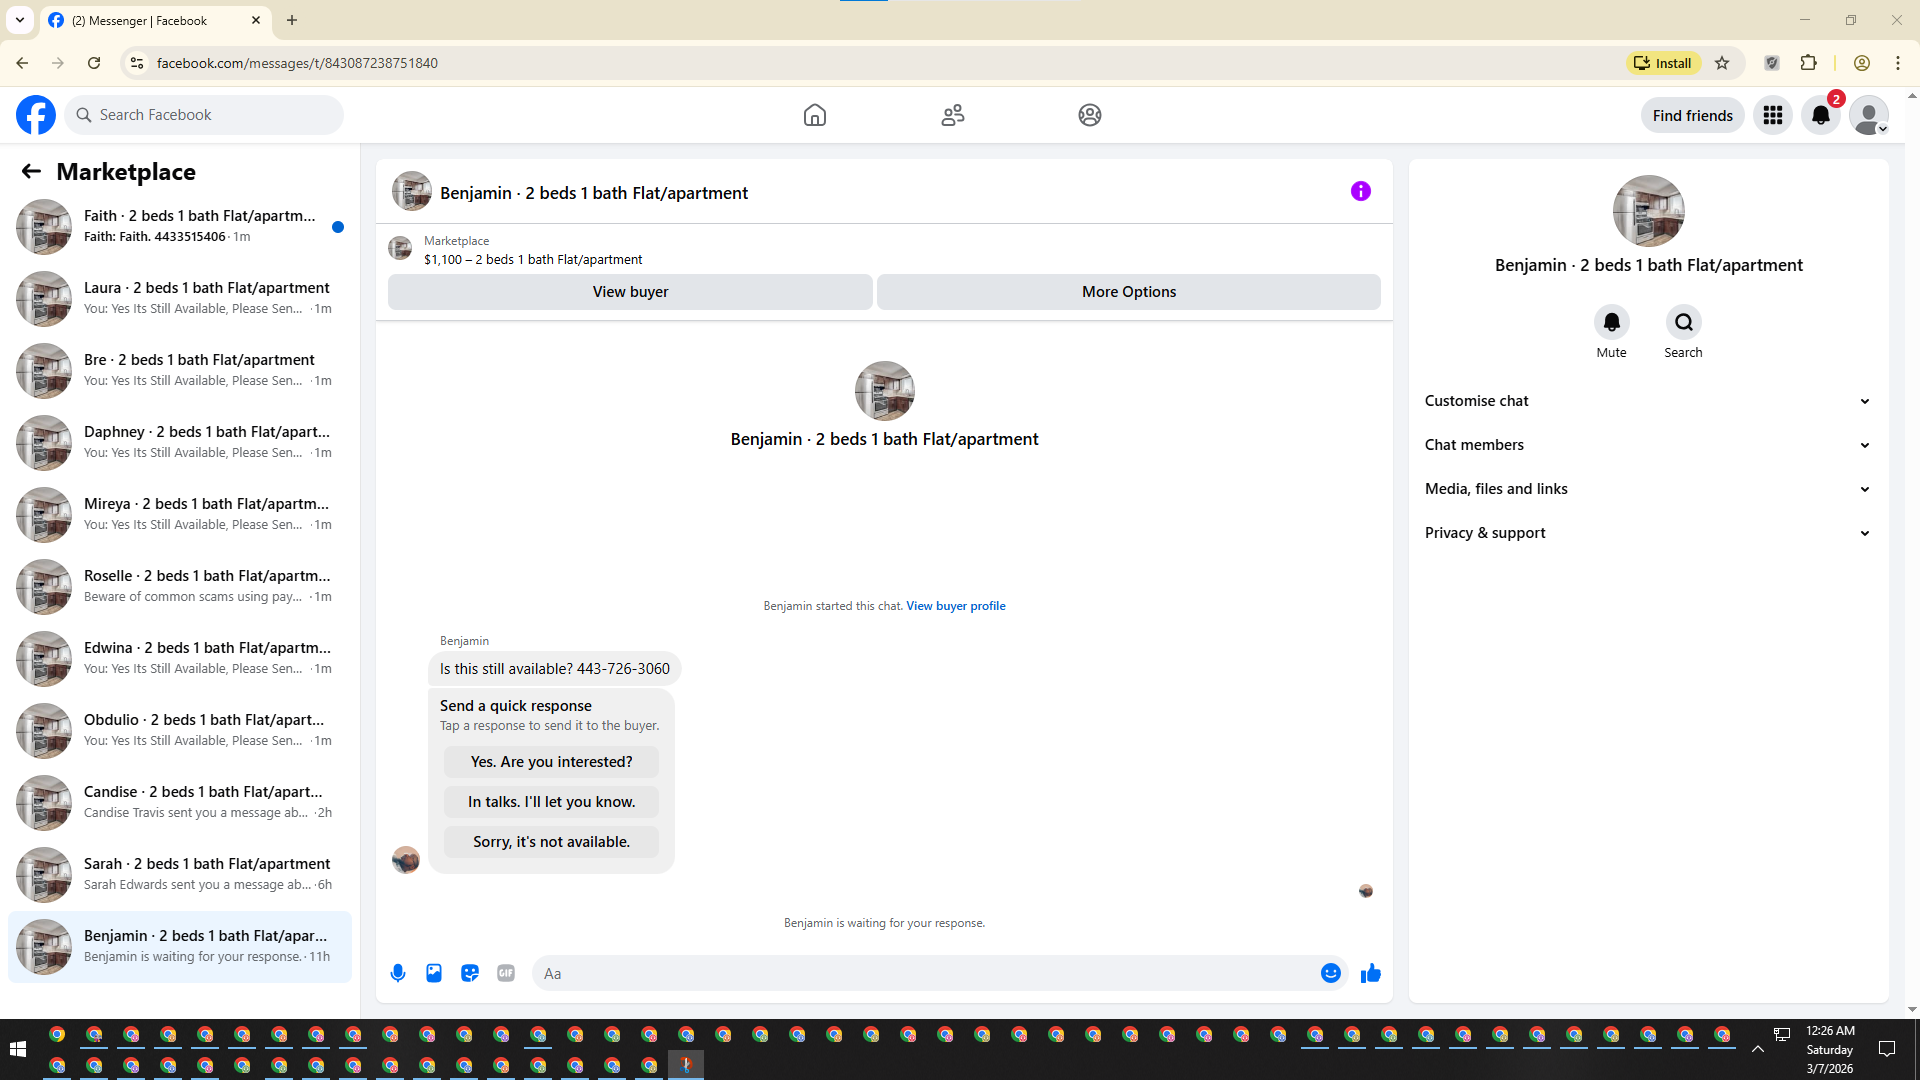Screen dimensions: 1920x1080
Task: Expand the Customise chat section
Action: [1648, 401]
